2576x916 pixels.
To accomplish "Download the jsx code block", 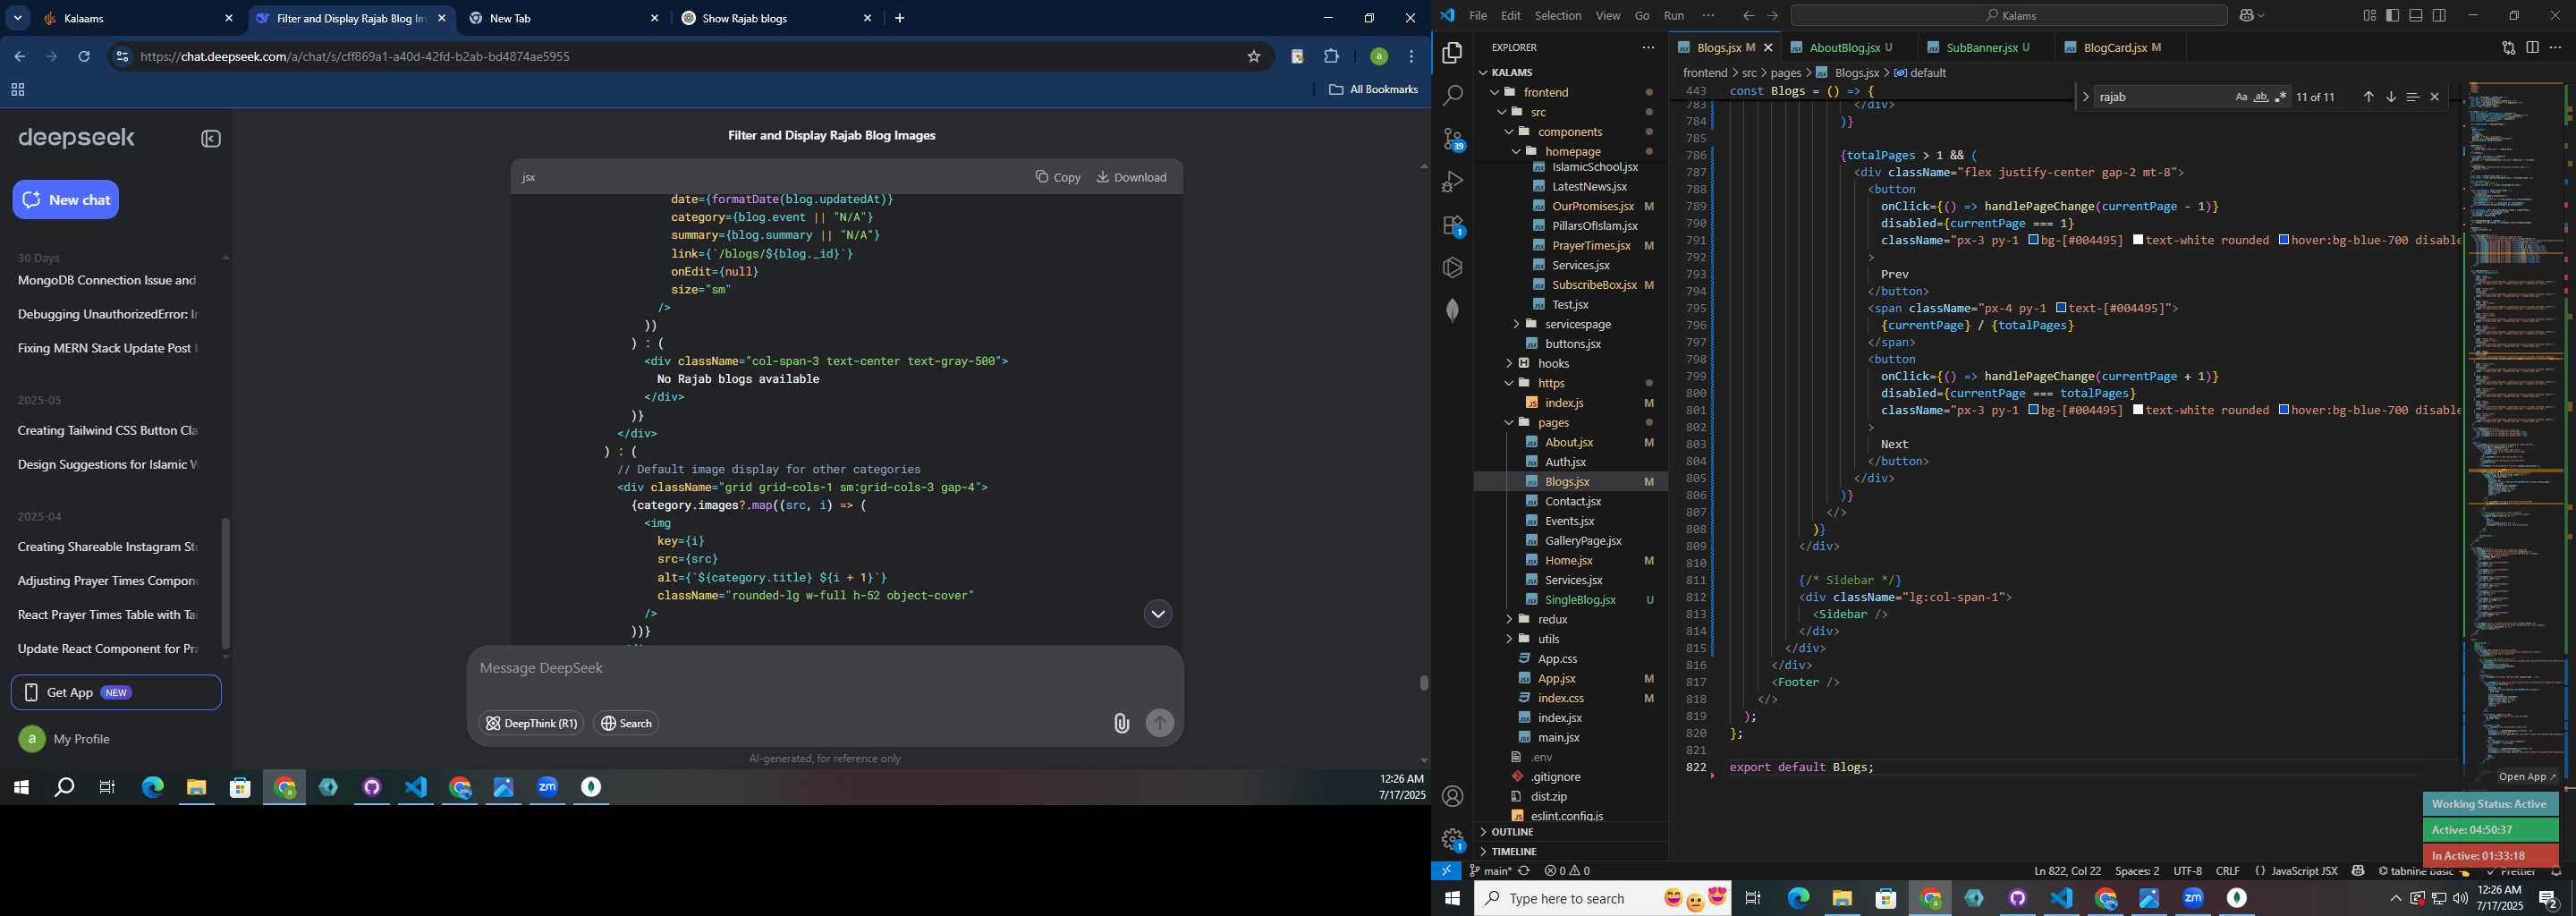I will pos(1132,177).
